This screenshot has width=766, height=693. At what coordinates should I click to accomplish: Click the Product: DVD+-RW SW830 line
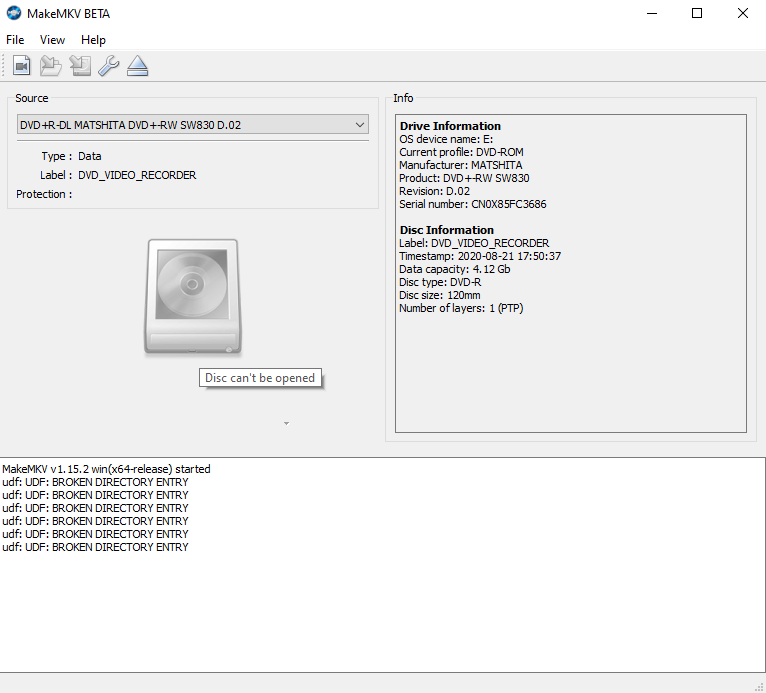tap(464, 178)
